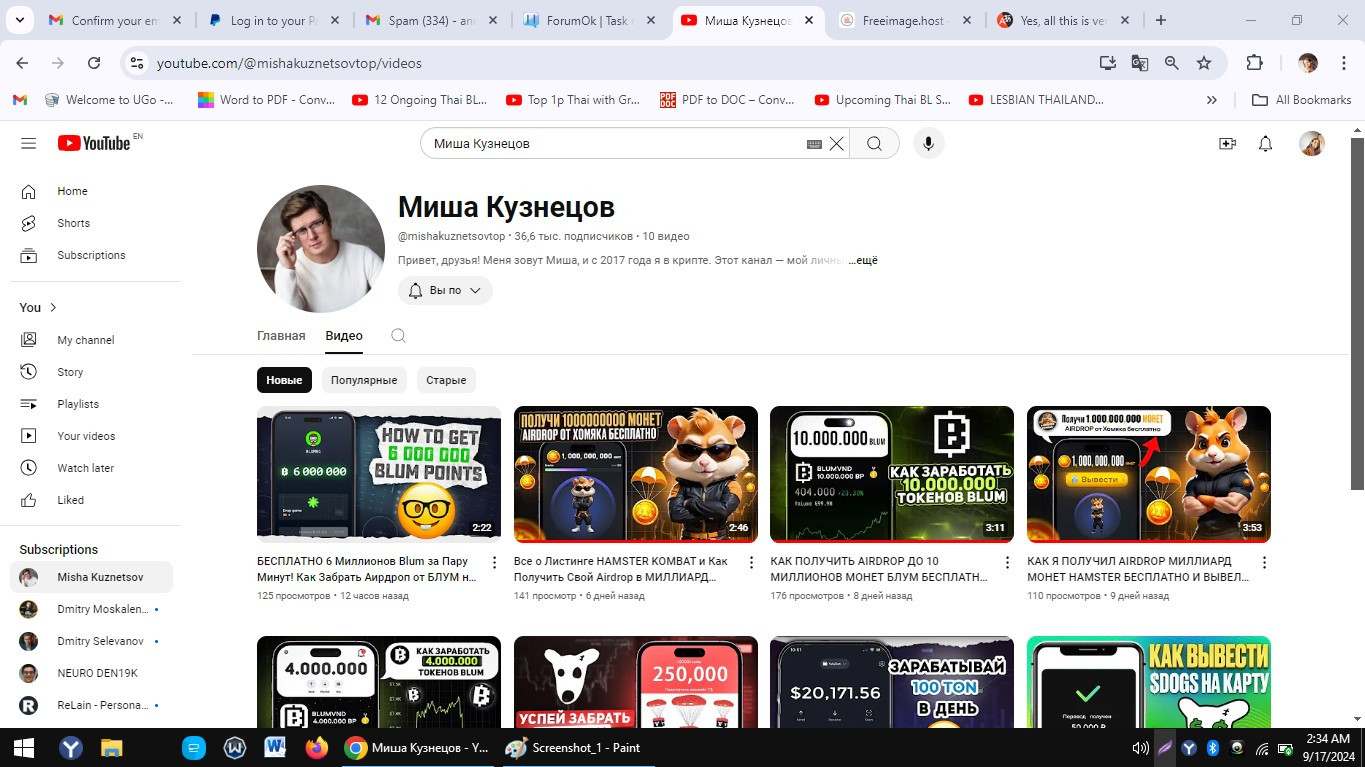Open more options for the Blum Points video

tap(494, 563)
